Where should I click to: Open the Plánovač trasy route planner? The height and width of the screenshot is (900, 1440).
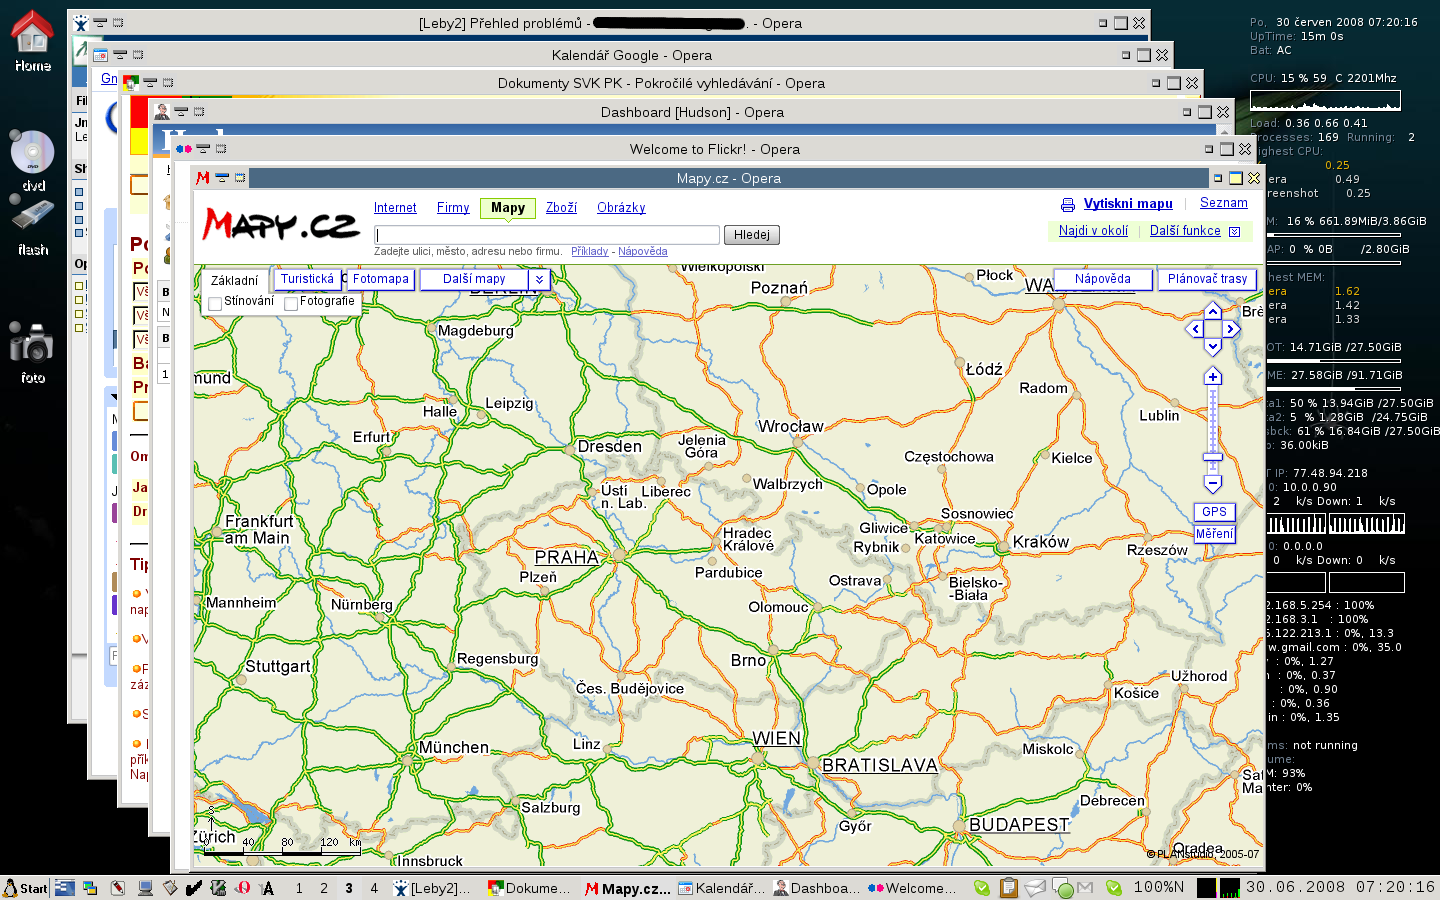click(x=1207, y=279)
